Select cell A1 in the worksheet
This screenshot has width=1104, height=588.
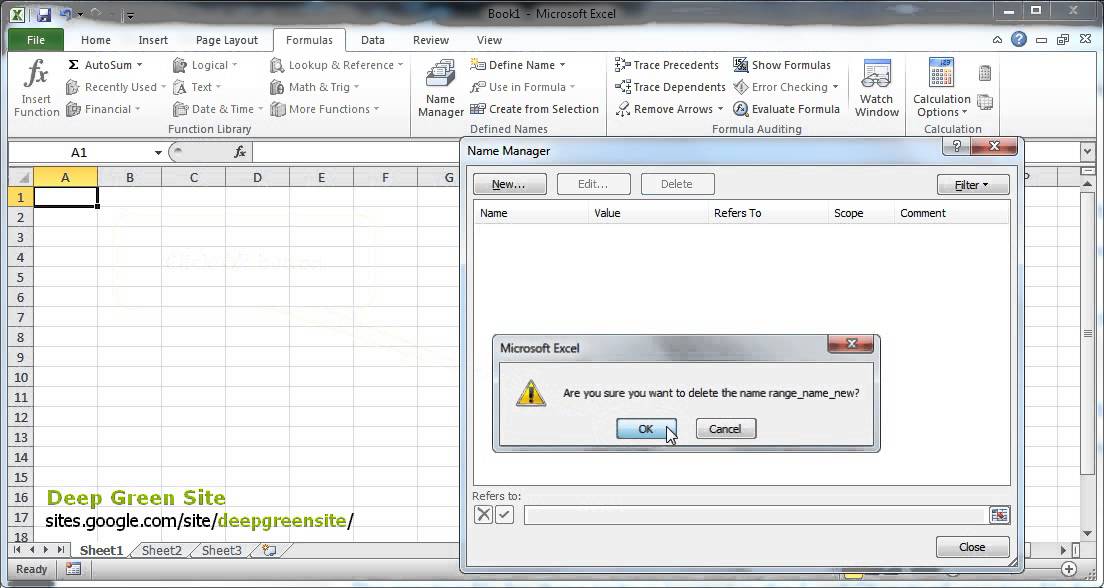pos(65,198)
